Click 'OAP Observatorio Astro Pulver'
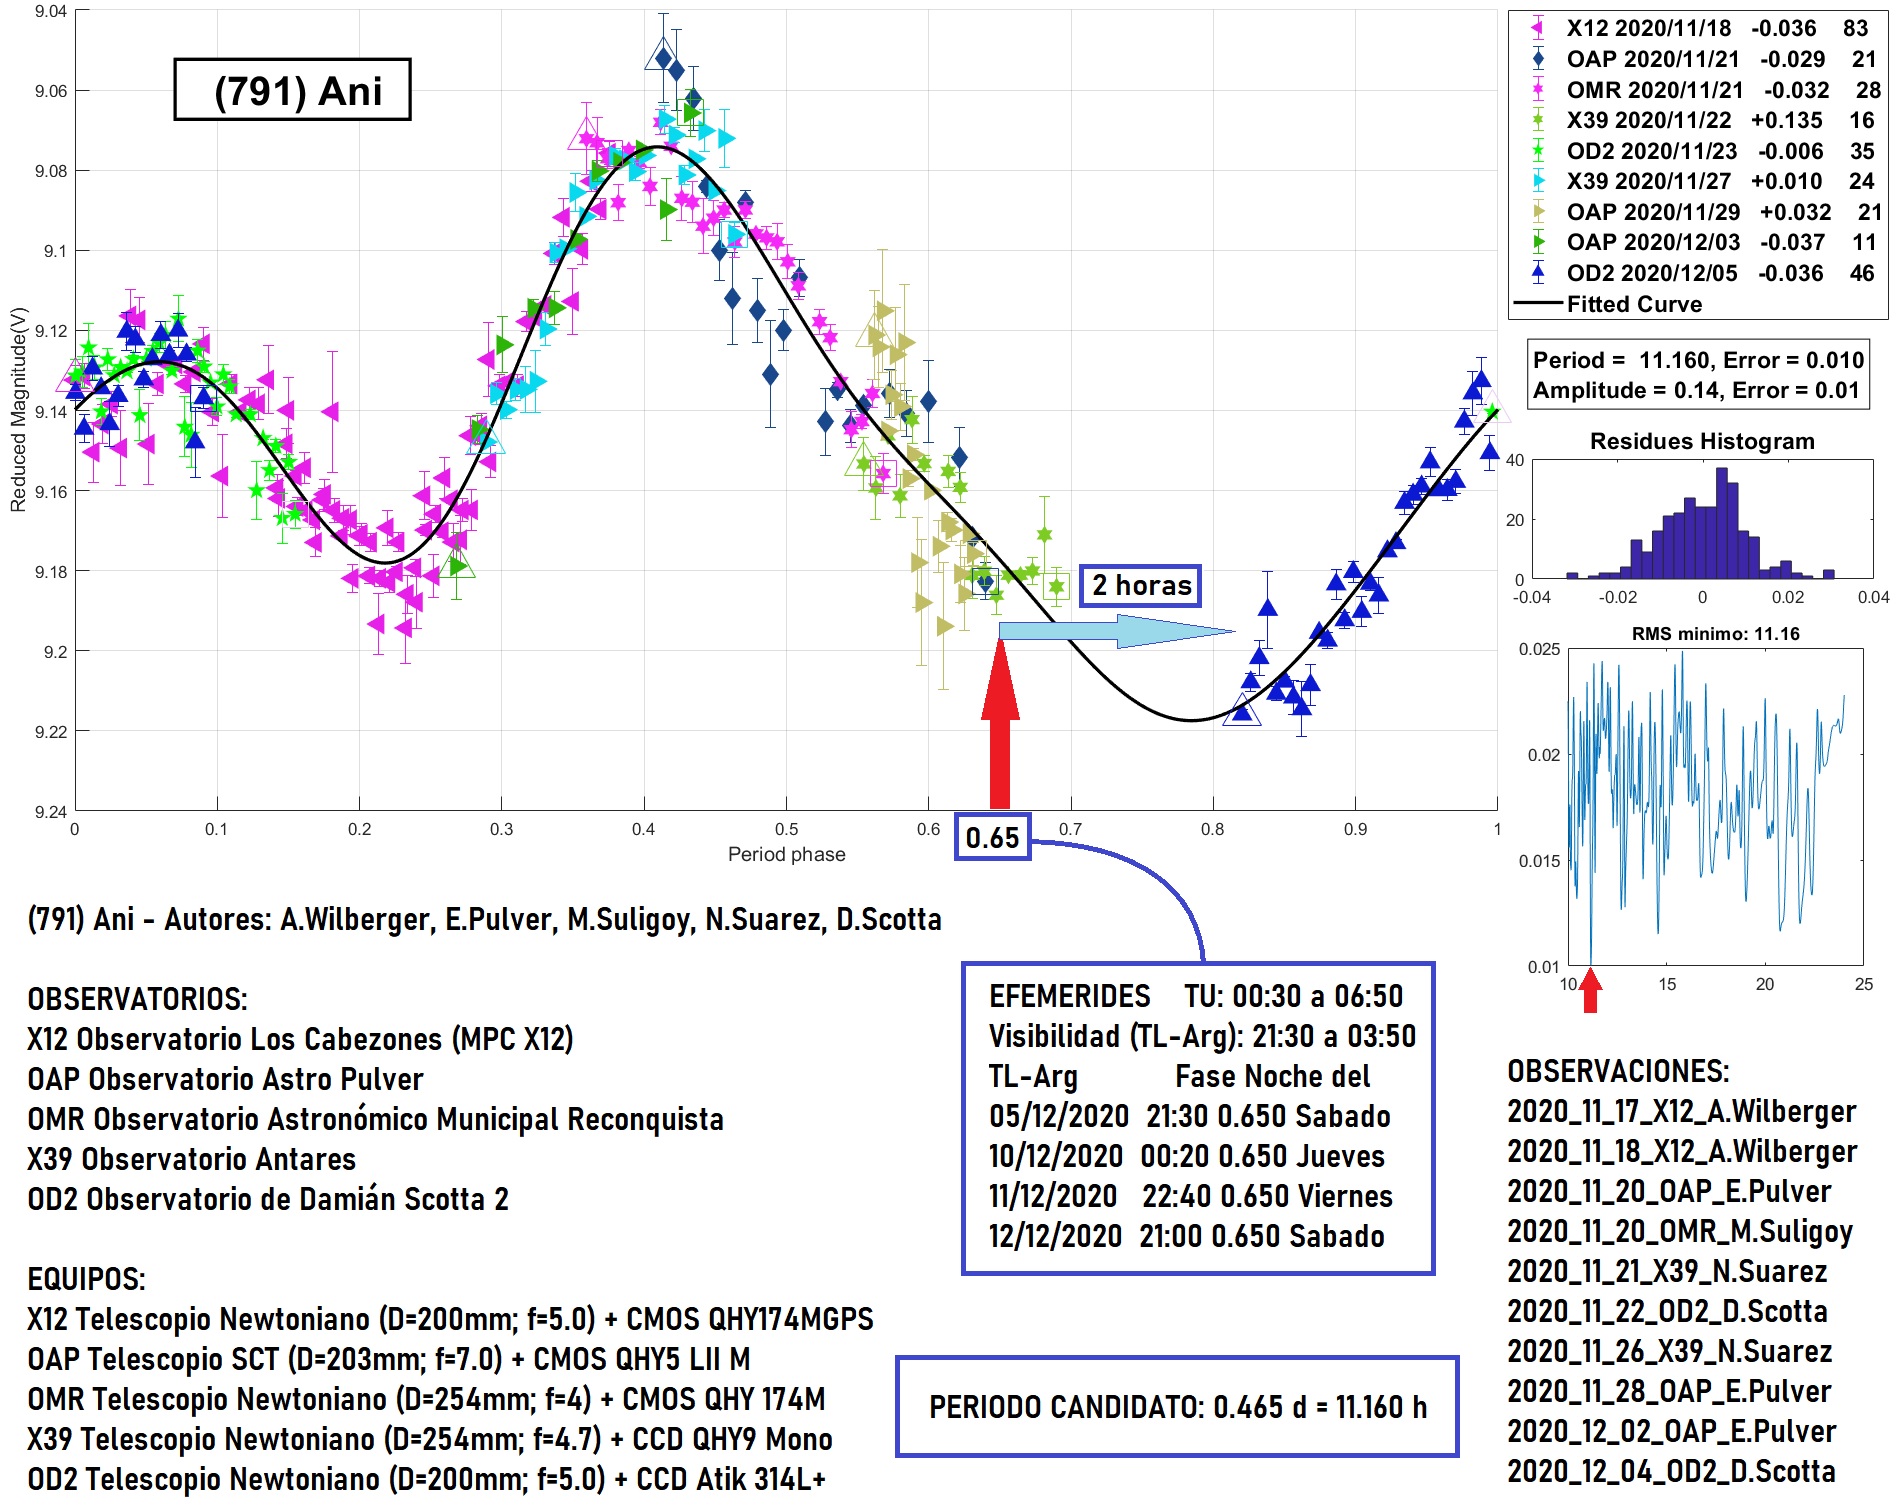Image resolution: width=1904 pixels, height=1507 pixels. [225, 1079]
